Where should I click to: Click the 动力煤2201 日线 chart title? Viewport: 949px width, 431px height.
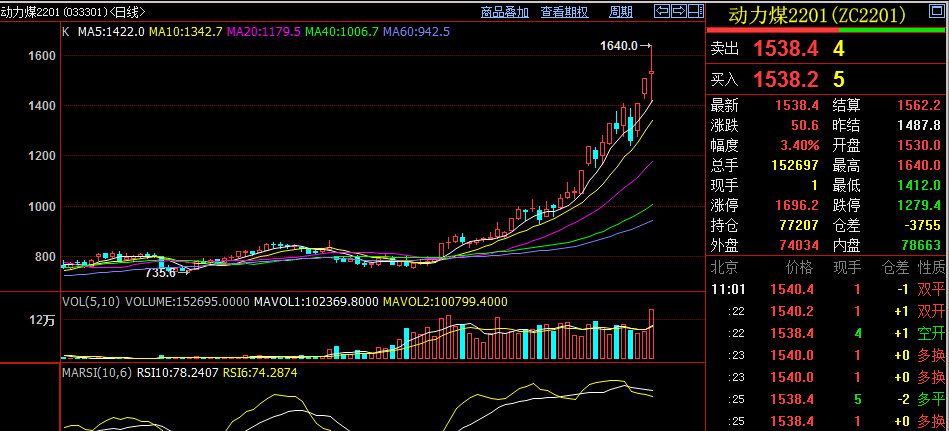pos(74,12)
